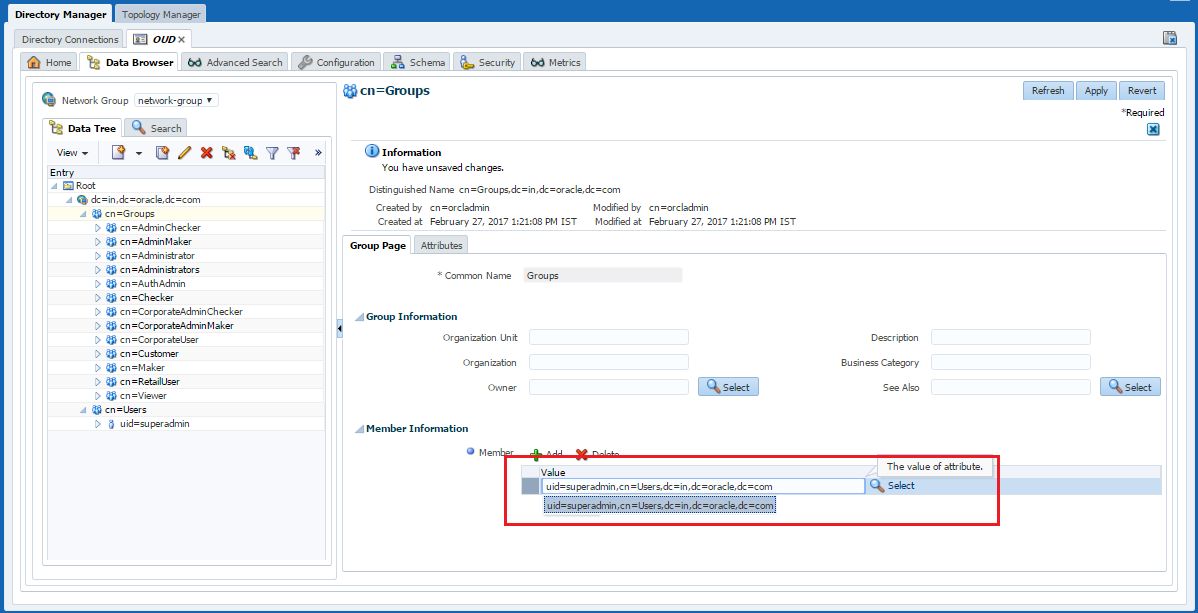This screenshot has height=613, width=1198.
Task: Click Select button next to Owner field
Action: click(728, 387)
